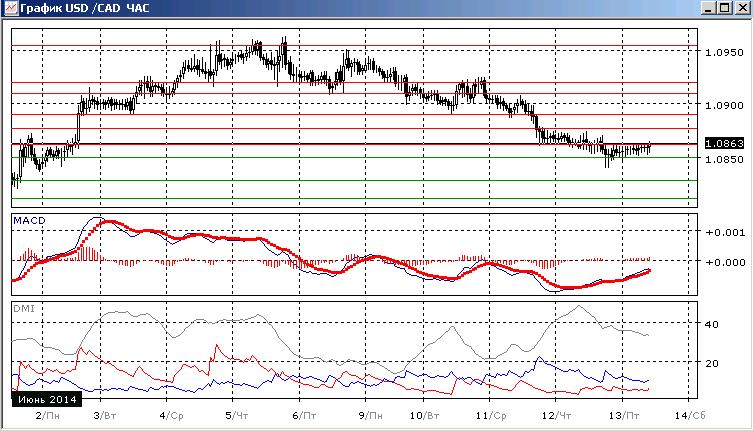
Task: Click the window title 'График USD /CAD ЧАС'
Action: pyautogui.click(x=85, y=8)
